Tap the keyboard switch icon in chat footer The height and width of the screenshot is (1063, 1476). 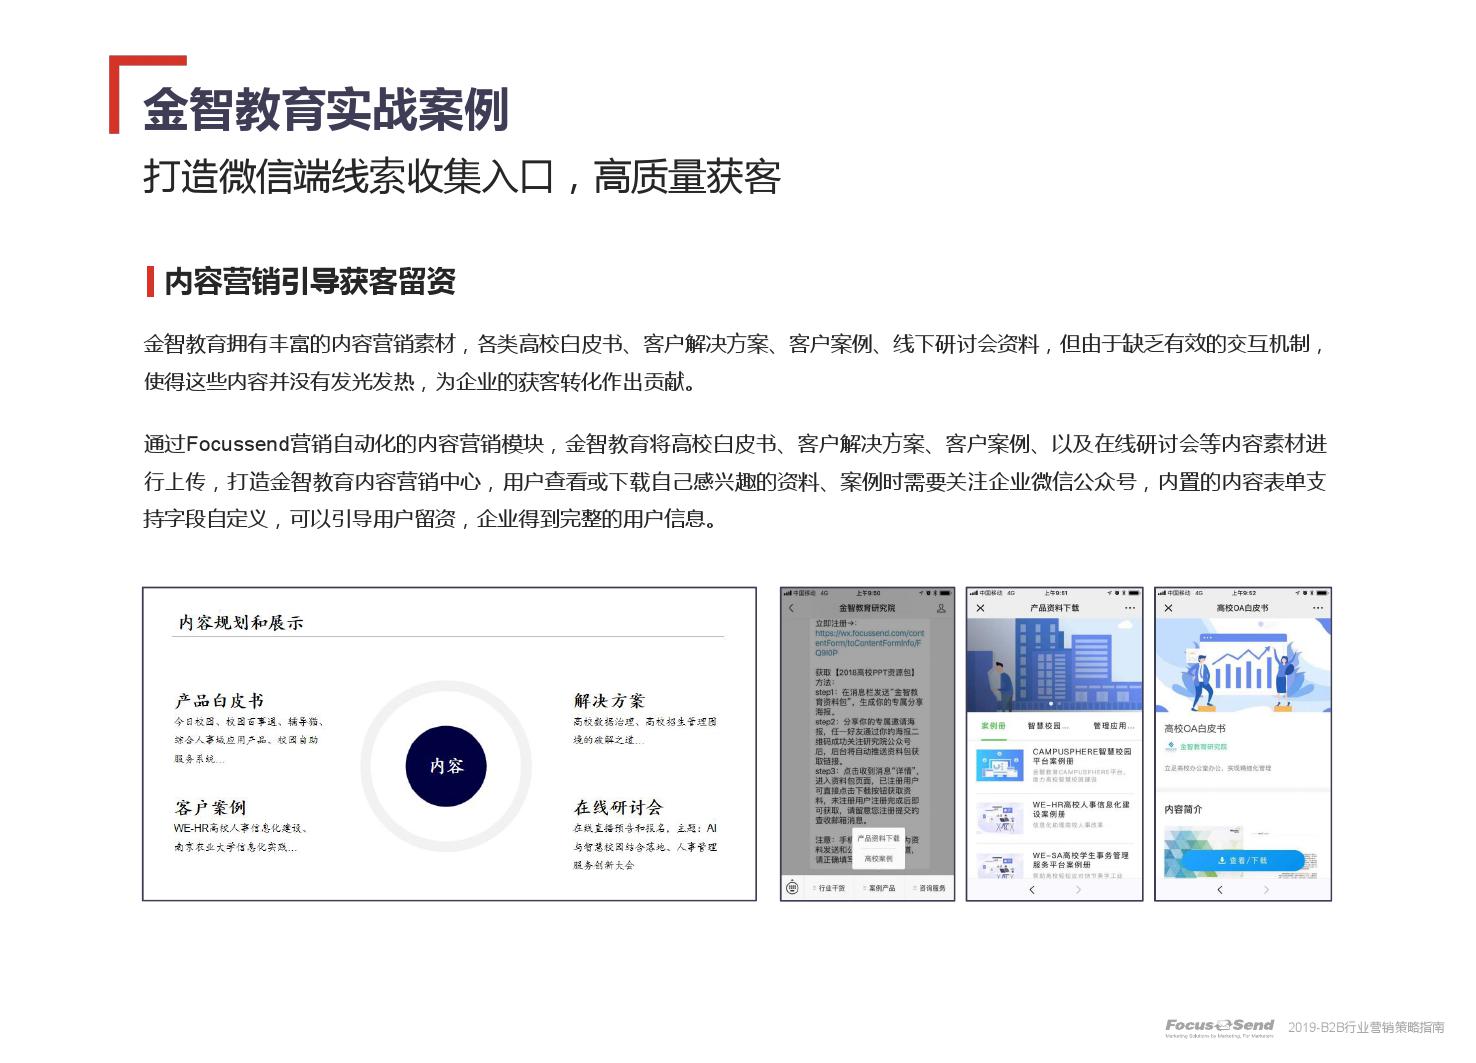click(792, 888)
